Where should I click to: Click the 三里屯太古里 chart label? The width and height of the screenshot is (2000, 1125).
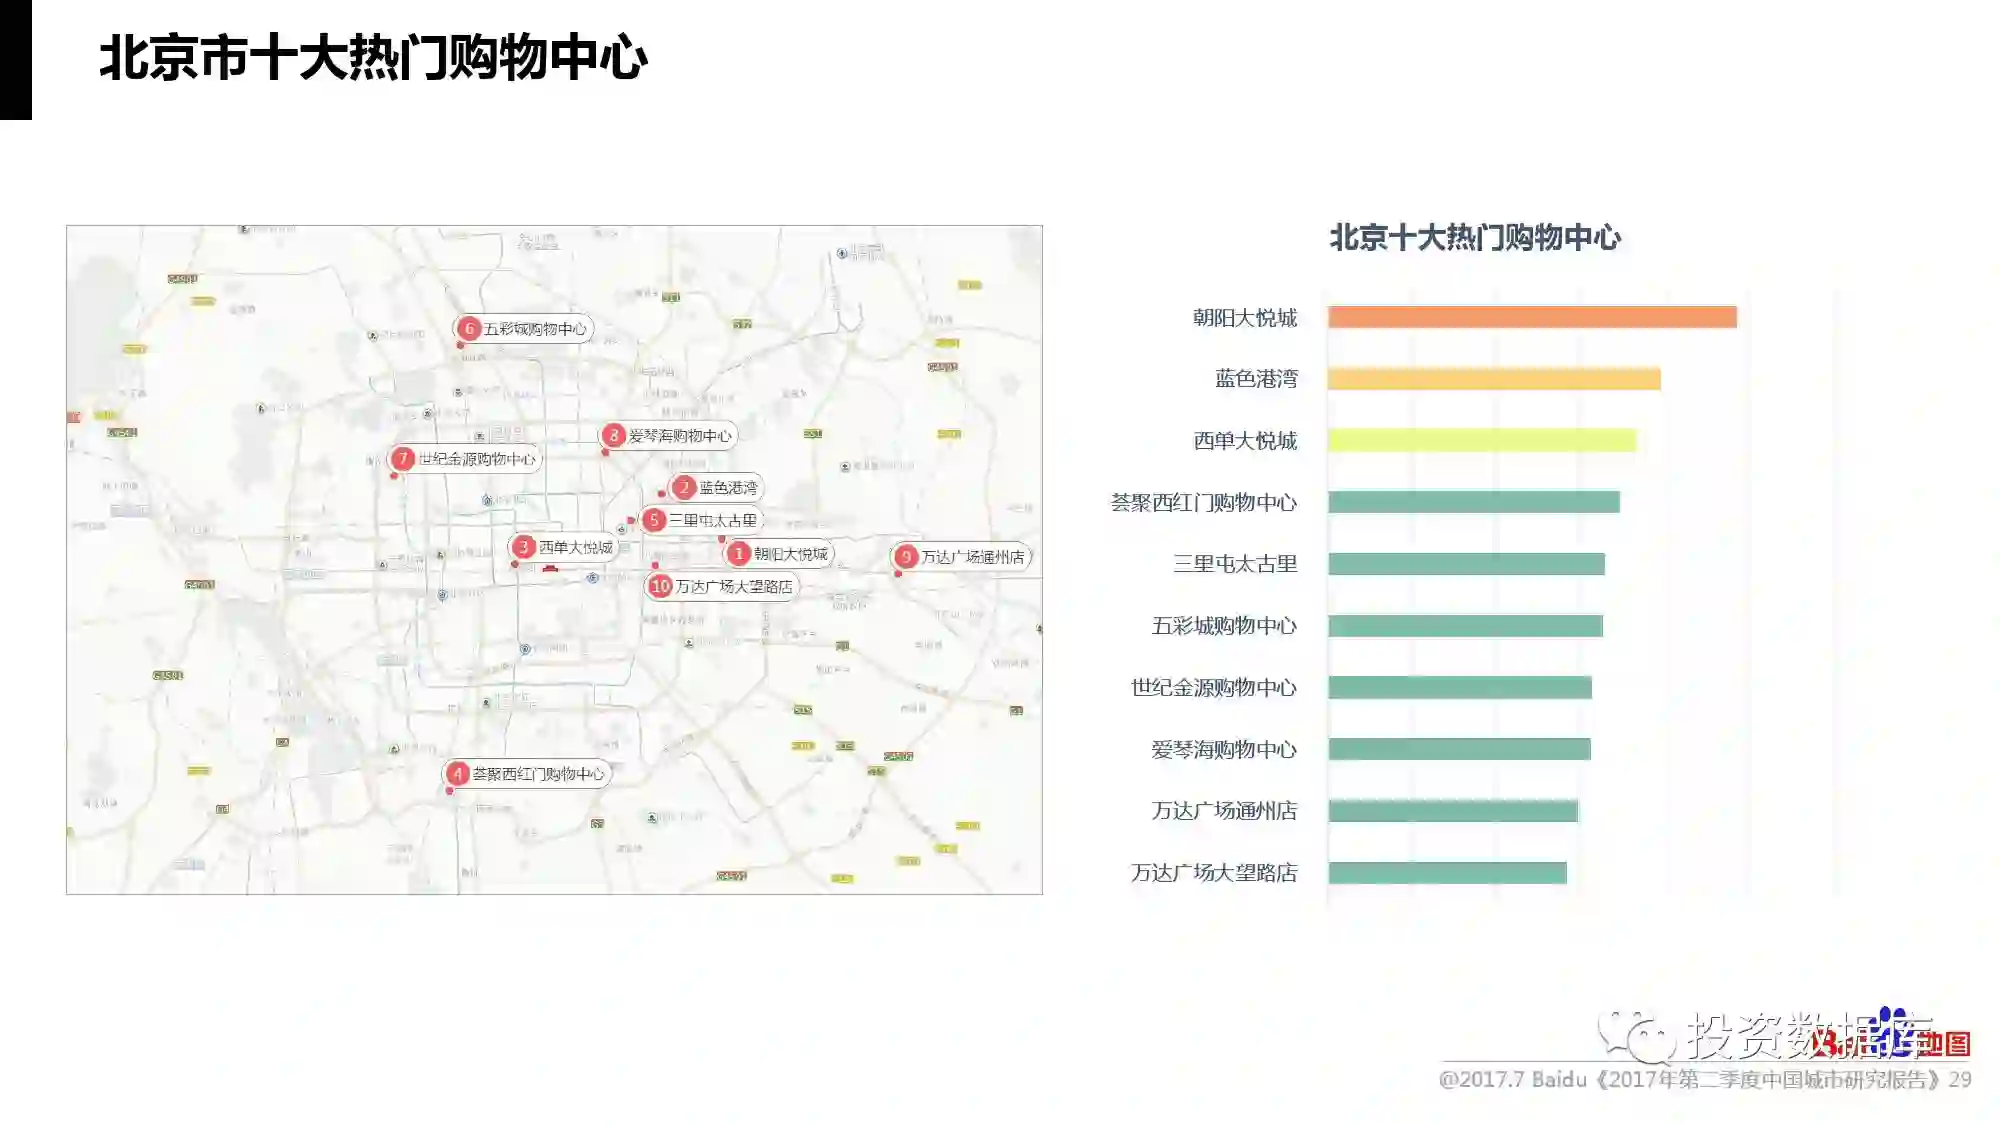[1234, 564]
